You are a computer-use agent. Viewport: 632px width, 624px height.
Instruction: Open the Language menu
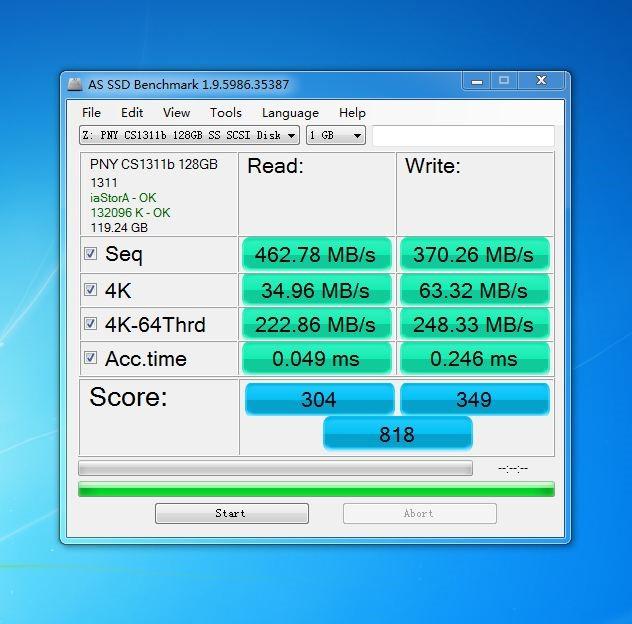[x=290, y=112]
